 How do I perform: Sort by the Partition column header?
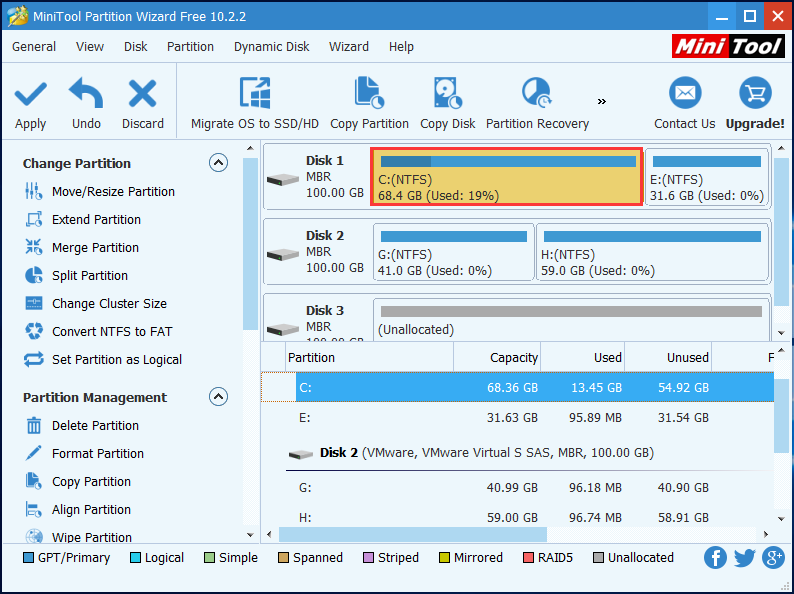coord(370,358)
